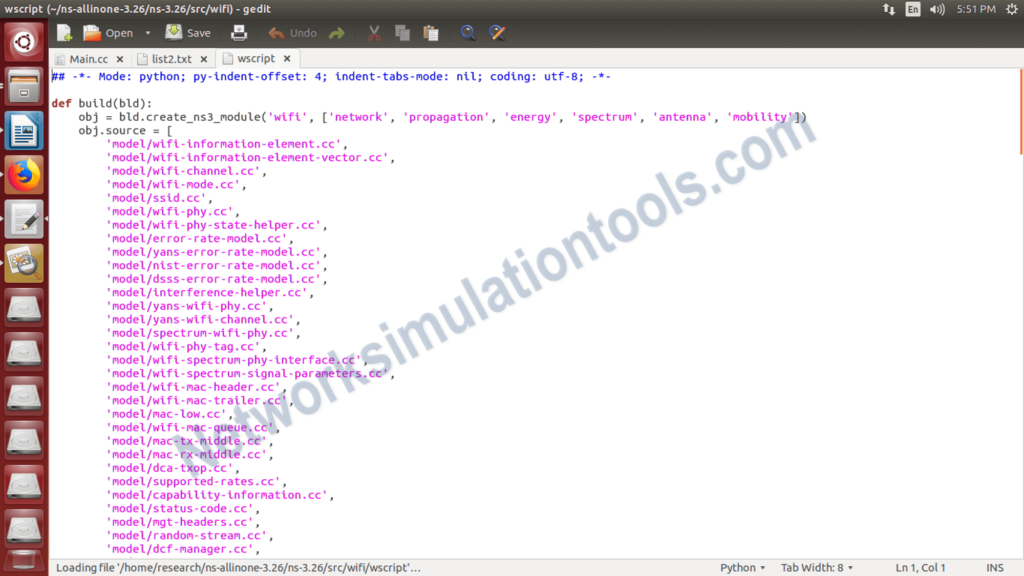This screenshot has width=1024, height=576.
Task: Save the wscript document
Action: [188, 32]
